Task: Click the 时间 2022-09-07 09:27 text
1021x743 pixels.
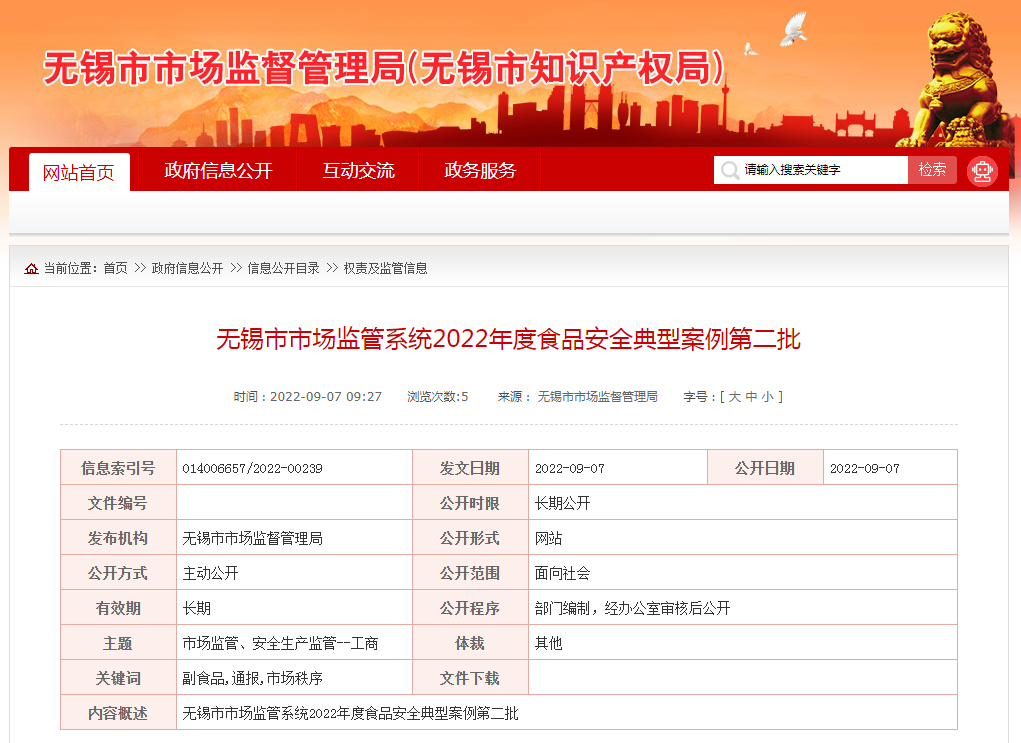Action: [x=308, y=397]
